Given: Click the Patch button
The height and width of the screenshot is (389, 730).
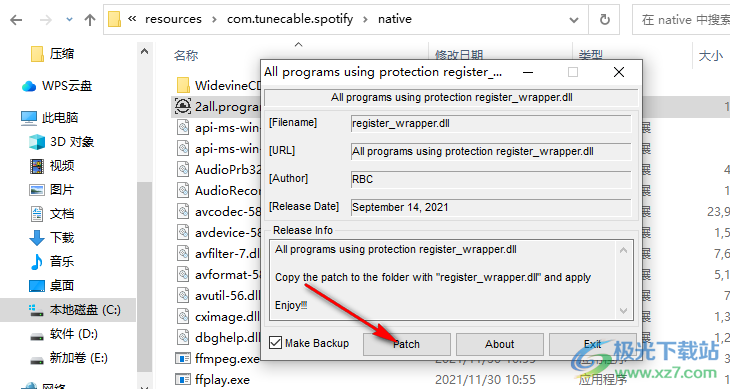Looking at the screenshot, I should point(406,344).
